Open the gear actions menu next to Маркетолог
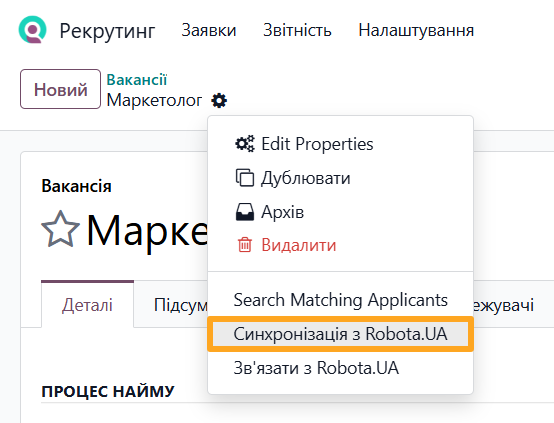The height and width of the screenshot is (423, 554). [219, 101]
